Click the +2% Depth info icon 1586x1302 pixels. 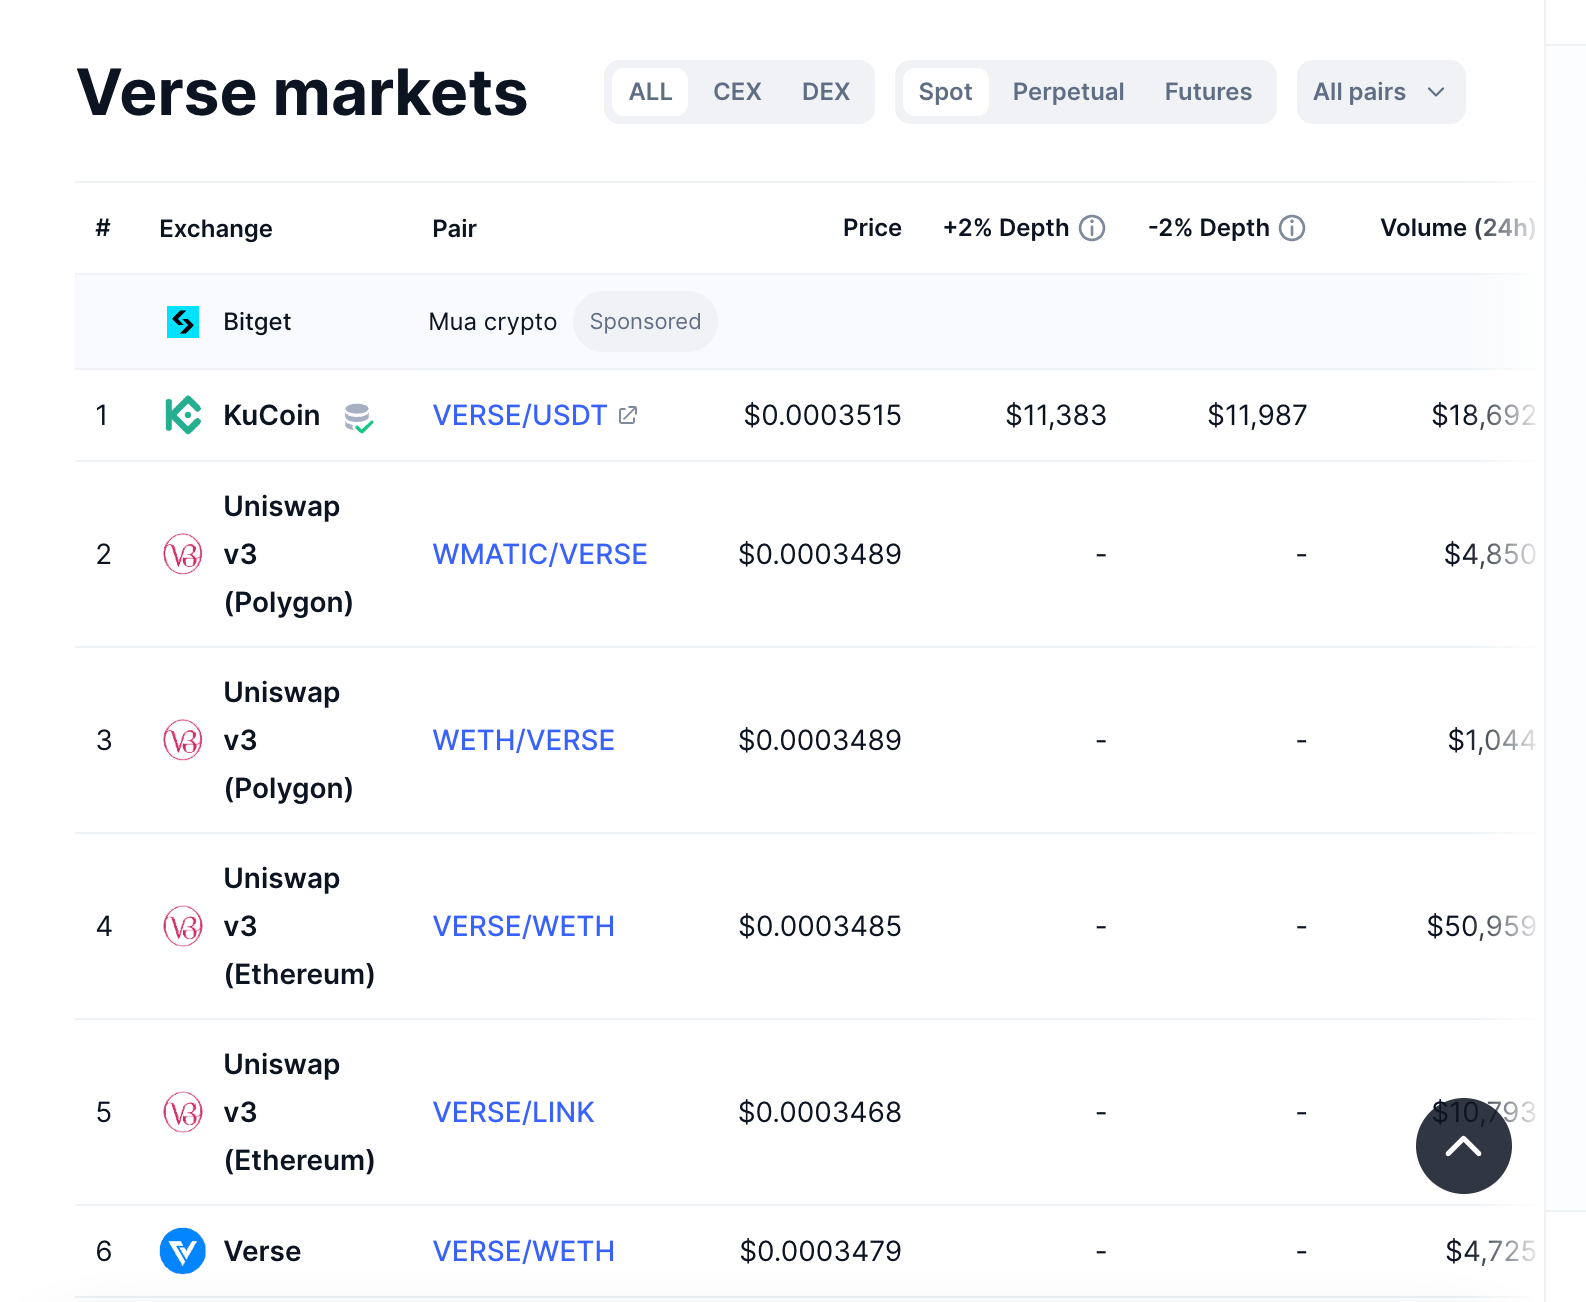point(1093,228)
